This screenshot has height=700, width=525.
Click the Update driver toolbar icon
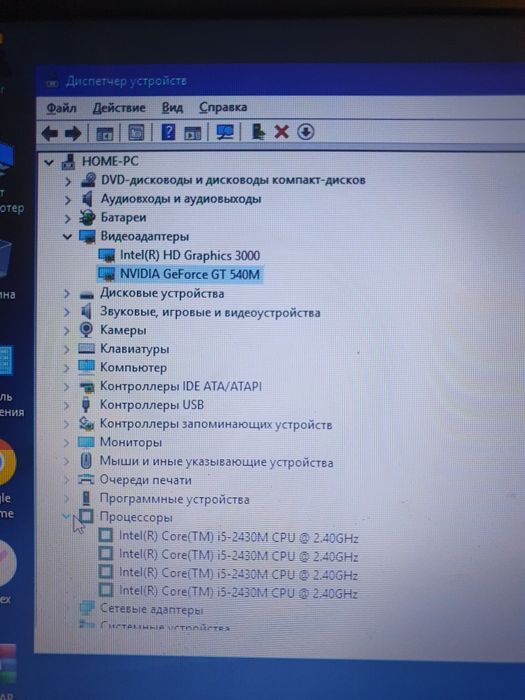click(258, 132)
